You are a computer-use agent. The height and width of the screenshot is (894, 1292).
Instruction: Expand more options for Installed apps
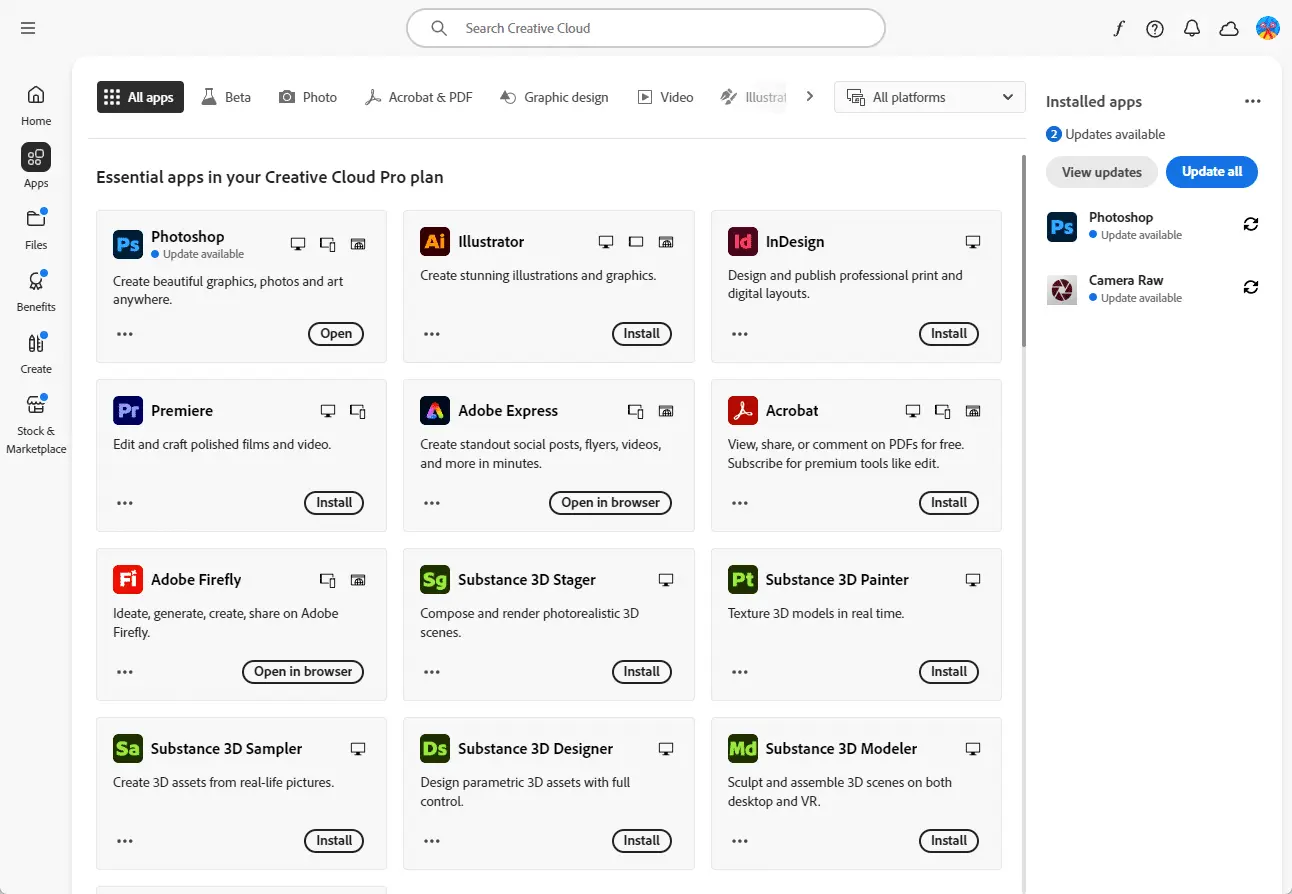pos(1252,100)
